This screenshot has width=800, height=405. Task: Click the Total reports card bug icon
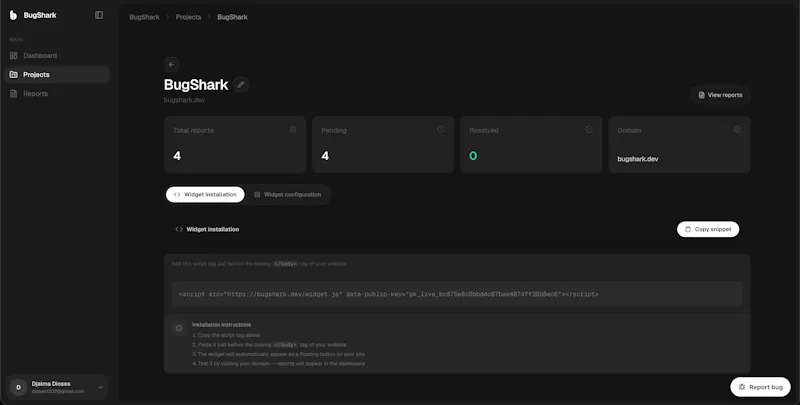tap(293, 130)
